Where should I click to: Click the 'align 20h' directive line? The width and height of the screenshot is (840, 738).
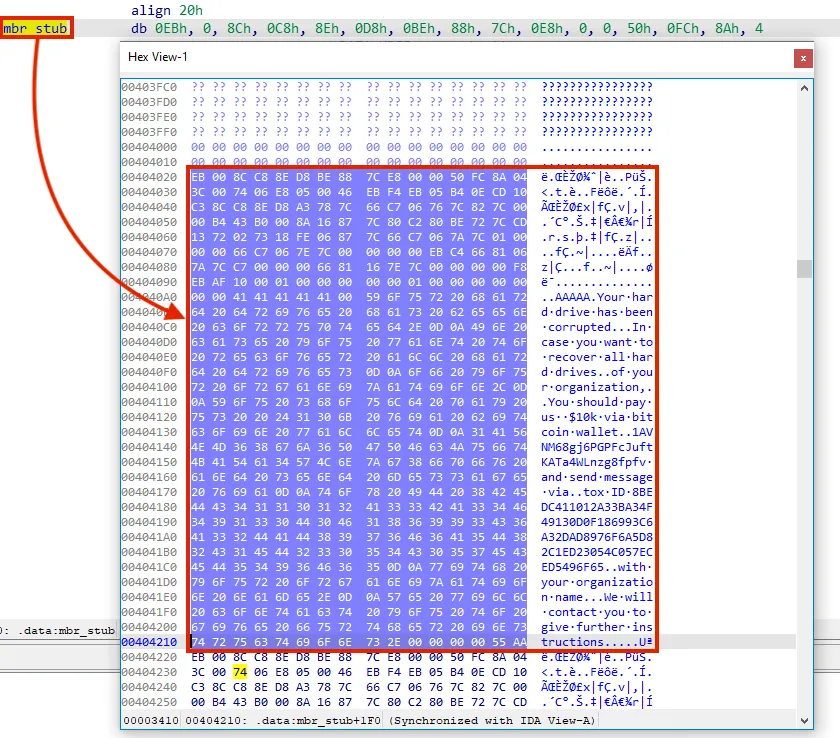click(167, 10)
